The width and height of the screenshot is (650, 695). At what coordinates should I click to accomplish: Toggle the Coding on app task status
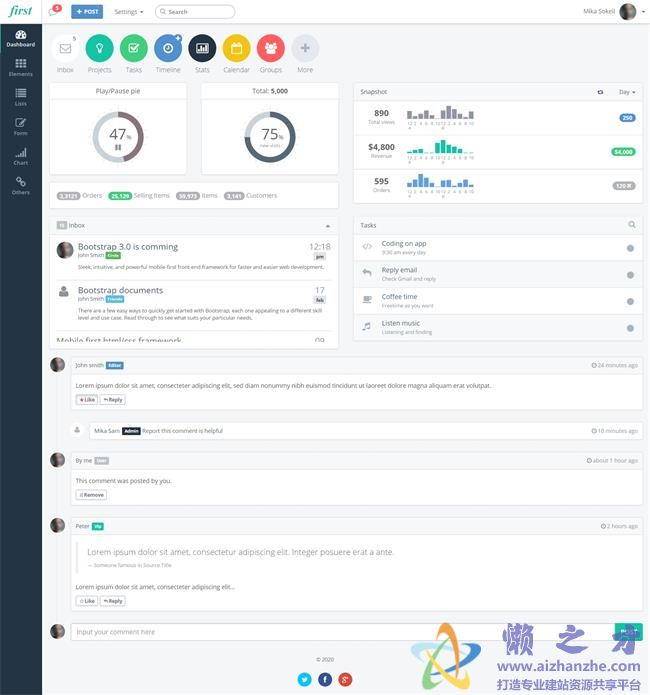[630, 248]
